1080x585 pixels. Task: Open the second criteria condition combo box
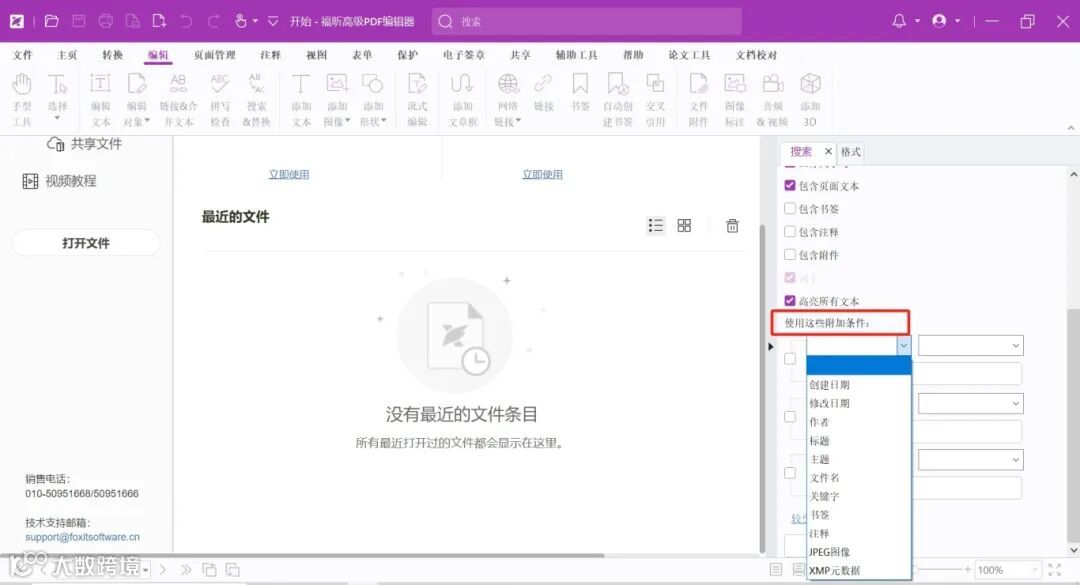[970, 403]
